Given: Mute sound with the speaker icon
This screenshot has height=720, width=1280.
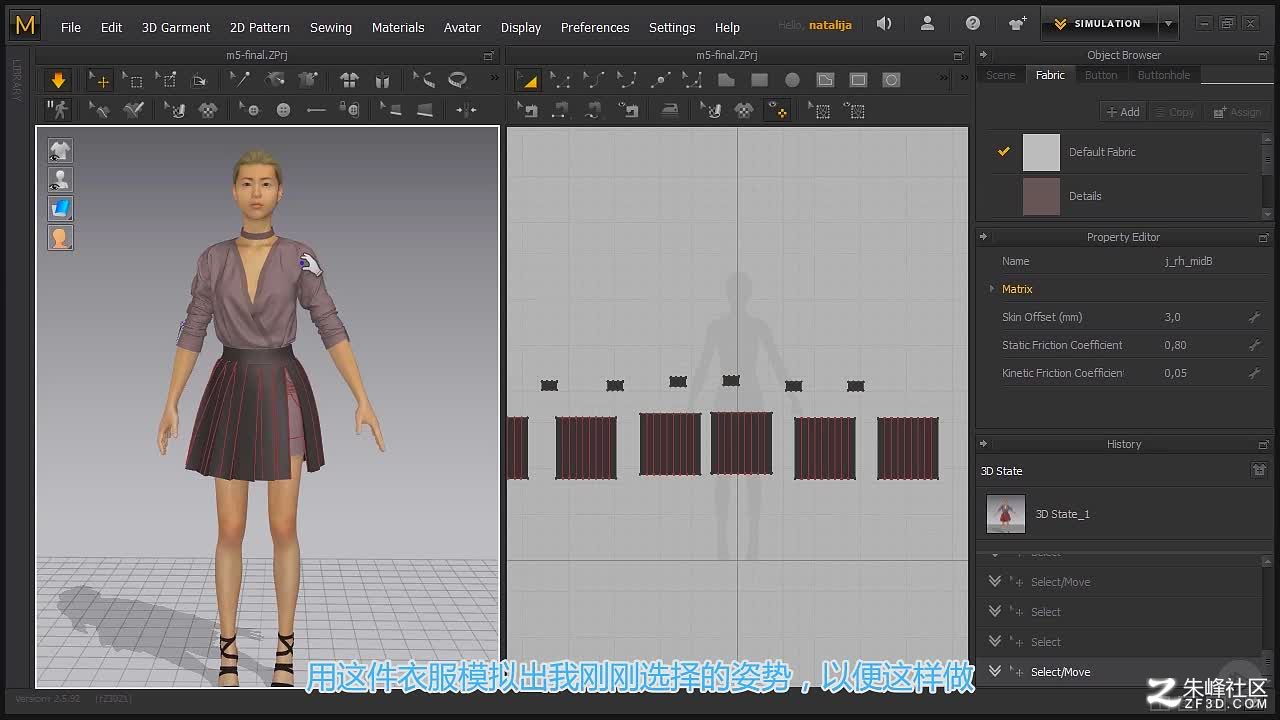Looking at the screenshot, I should pyautogui.click(x=884, y=24).
